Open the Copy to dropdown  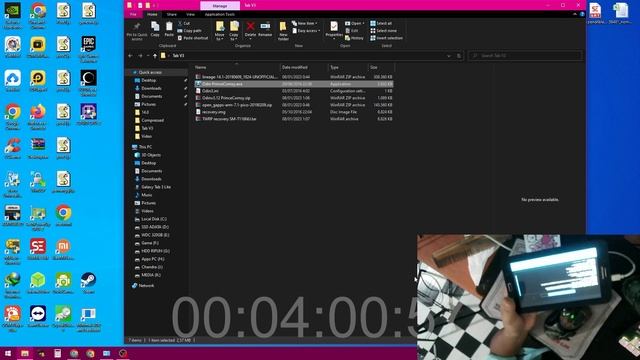234,31
